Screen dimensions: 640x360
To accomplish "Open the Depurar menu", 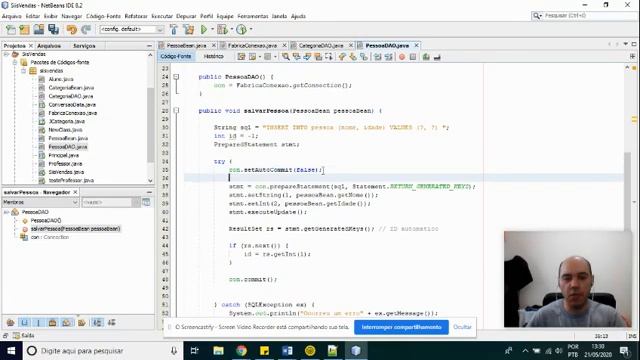I will [186, 16].
